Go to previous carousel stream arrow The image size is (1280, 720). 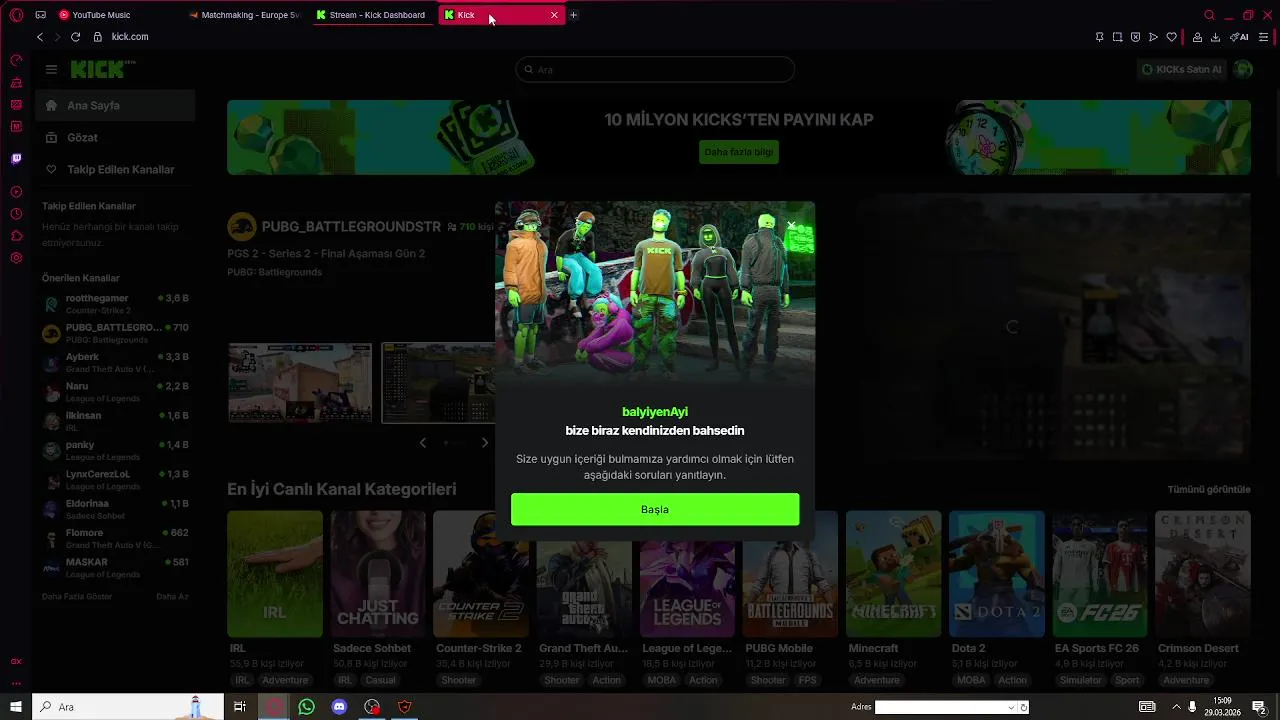(x=423, y=442)
